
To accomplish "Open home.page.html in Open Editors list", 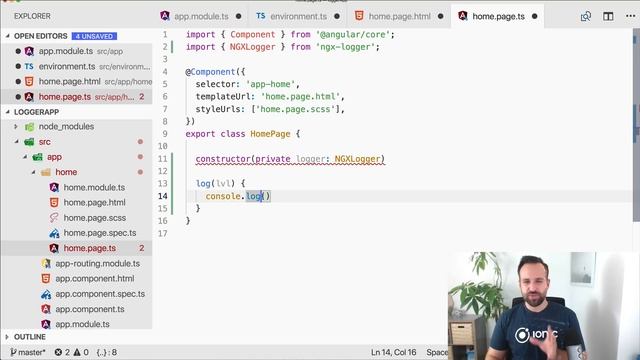I will 77,82.
